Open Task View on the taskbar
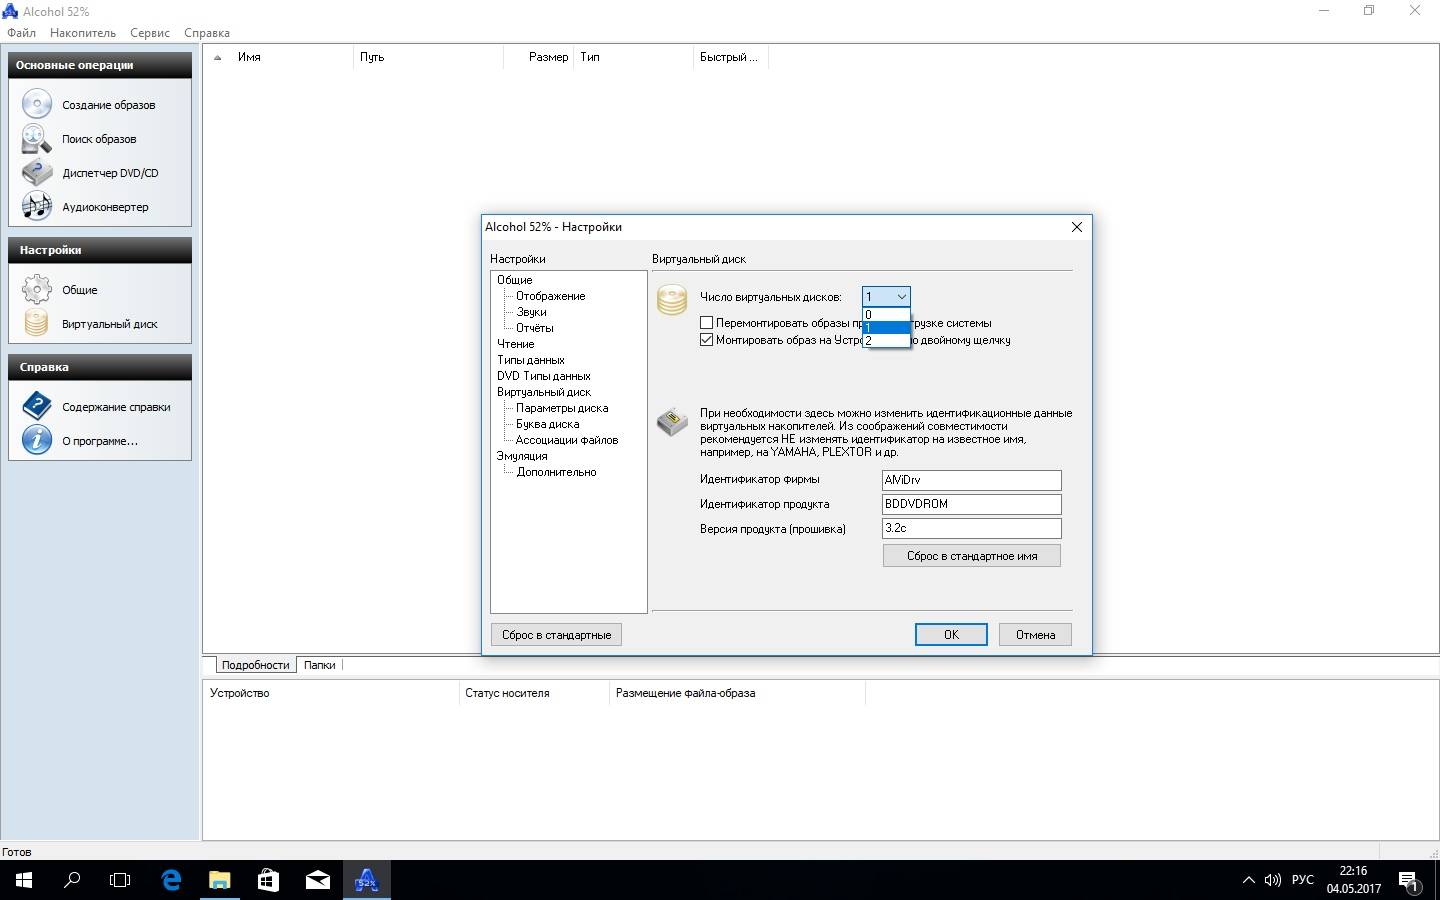Viewport: 1440px width, 900px height. click(120, 880)
